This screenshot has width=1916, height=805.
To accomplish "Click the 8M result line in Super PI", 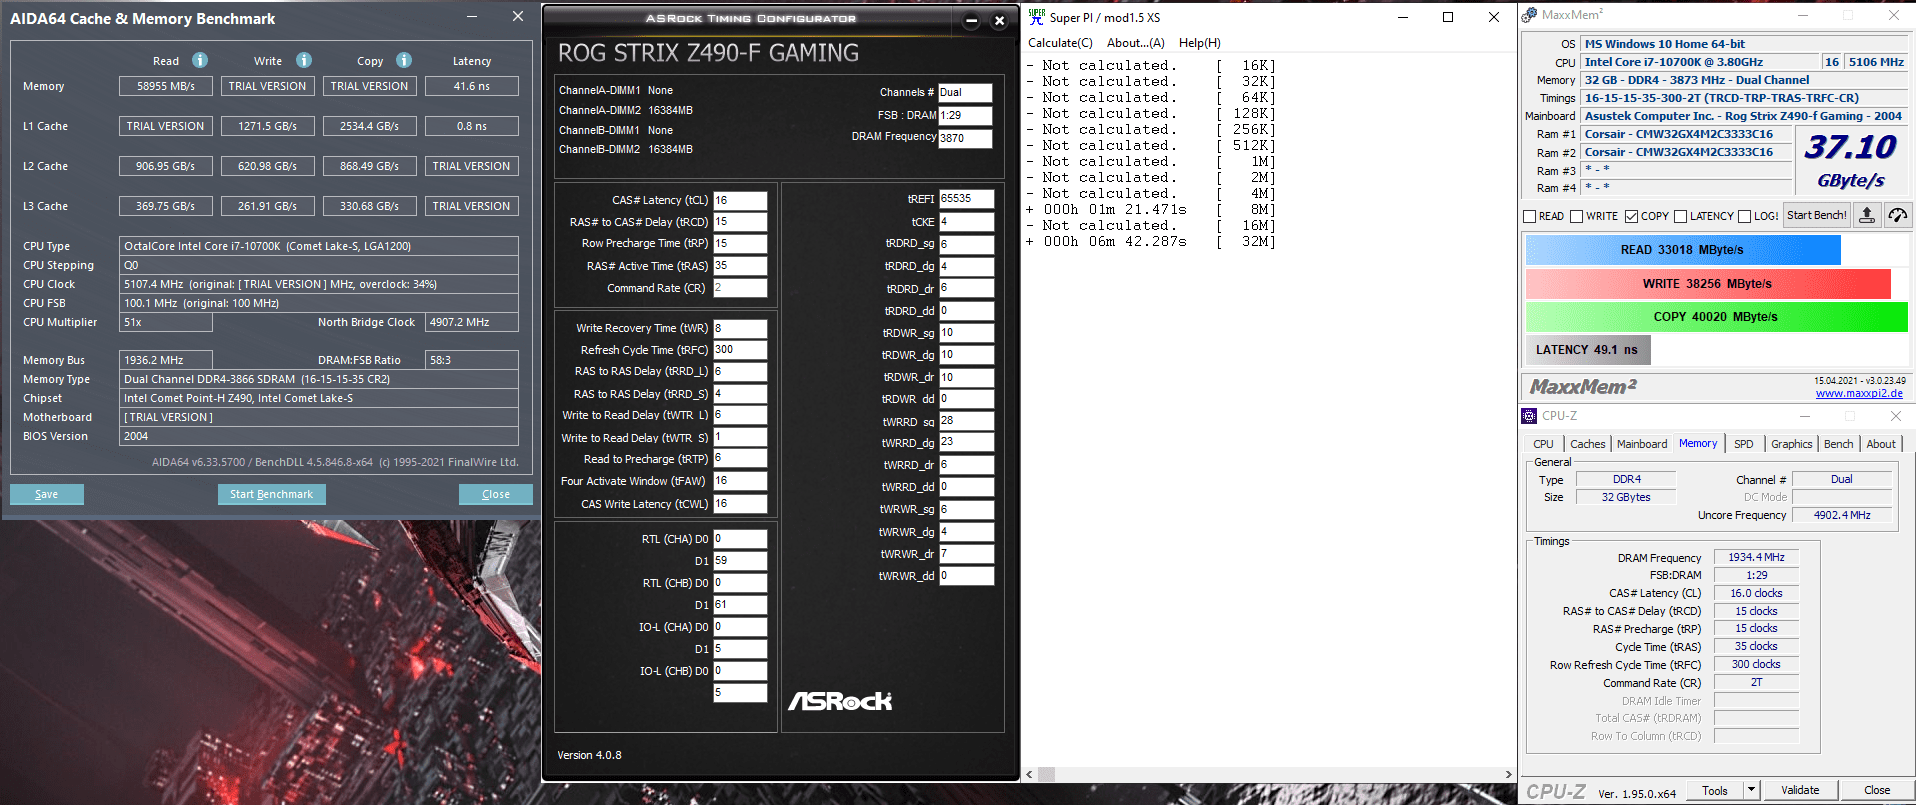I will [1151, 209].
